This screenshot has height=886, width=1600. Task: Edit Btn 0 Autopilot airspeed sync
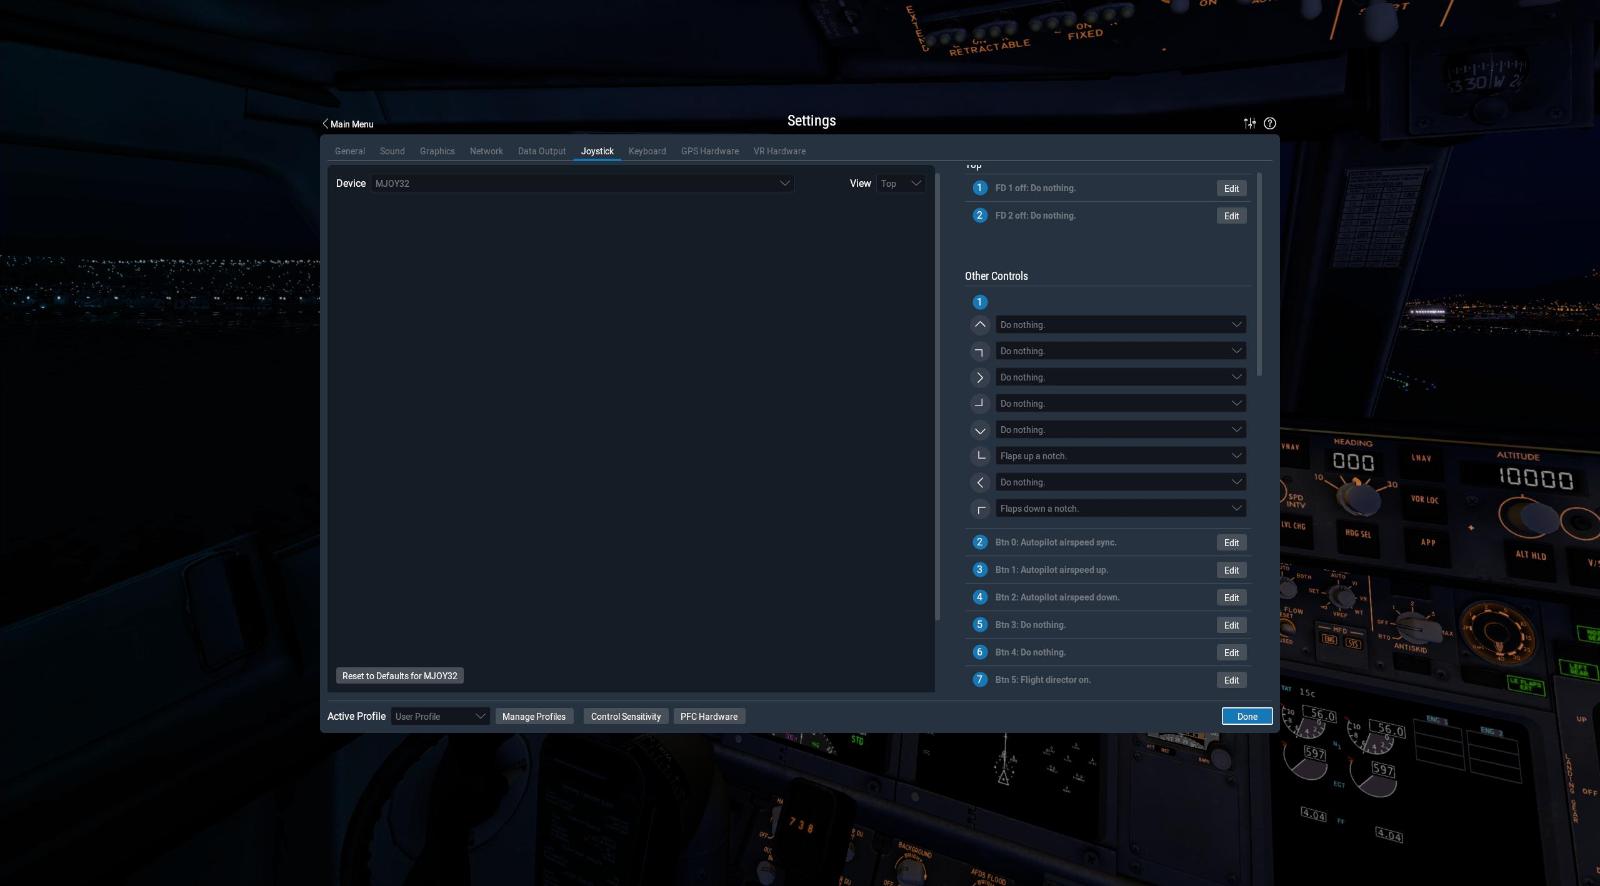[1231, 543]
